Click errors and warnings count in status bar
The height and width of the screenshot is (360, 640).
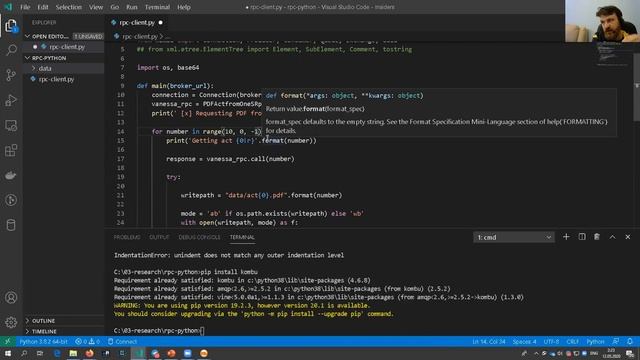tap(87, 341)
